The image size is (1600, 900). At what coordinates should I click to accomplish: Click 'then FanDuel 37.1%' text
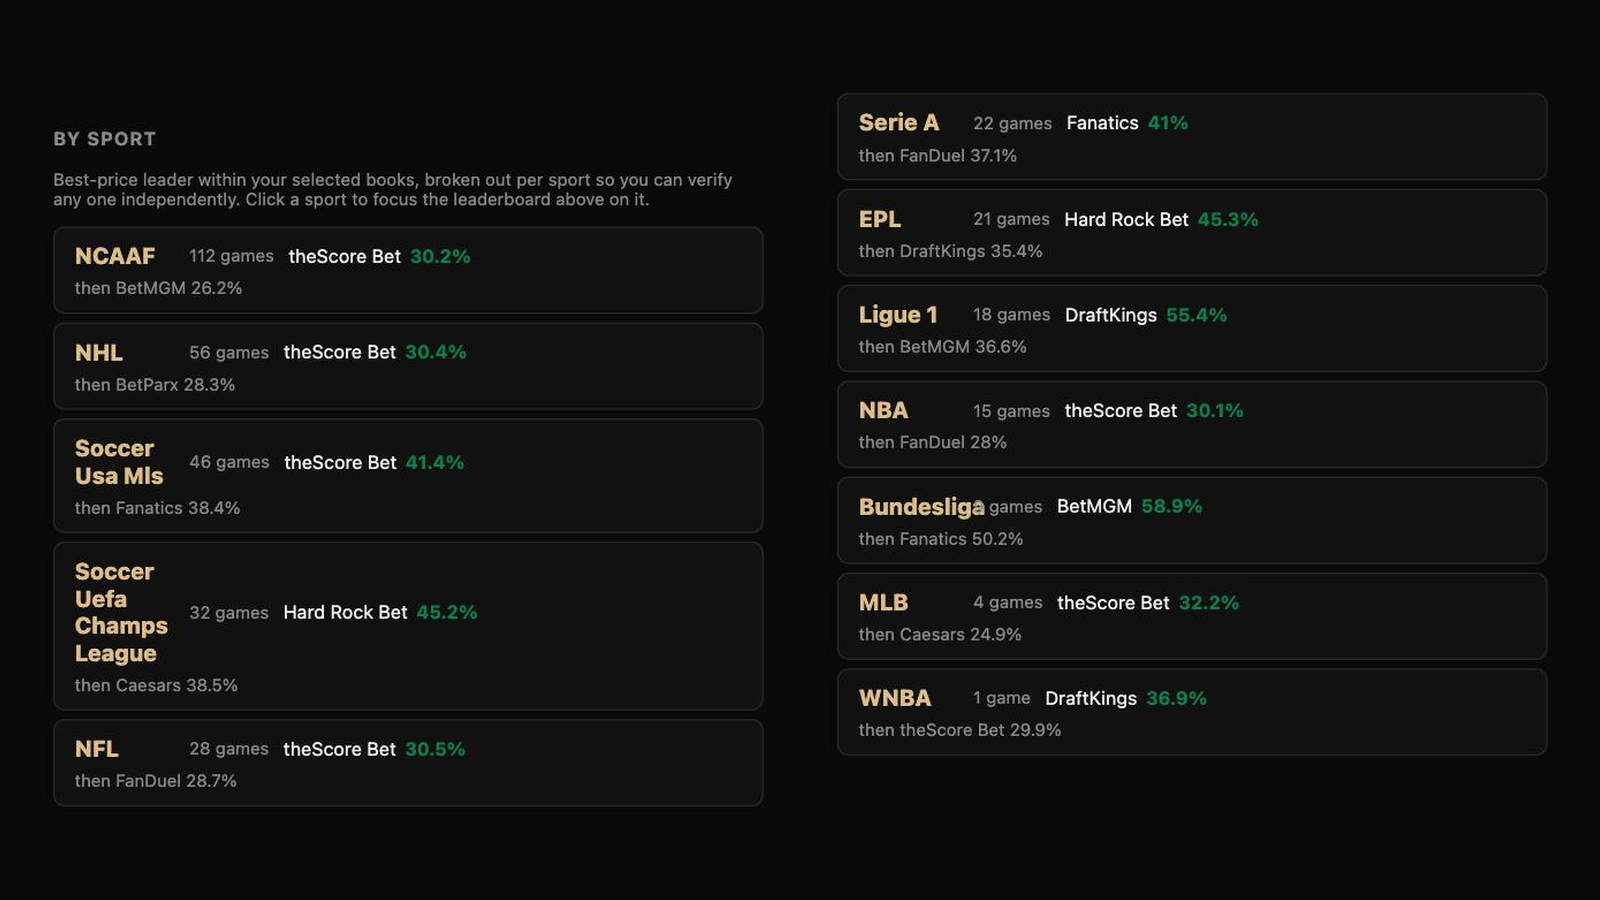point(937,156)
